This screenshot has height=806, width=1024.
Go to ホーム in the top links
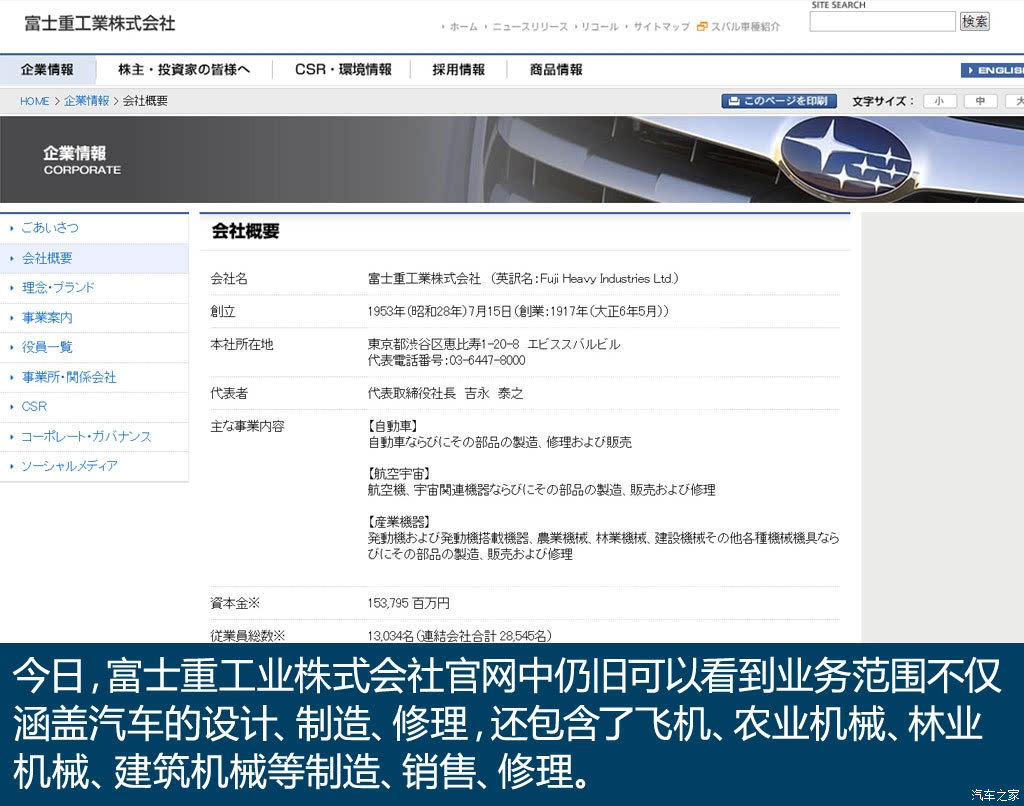tap(464, 27)
